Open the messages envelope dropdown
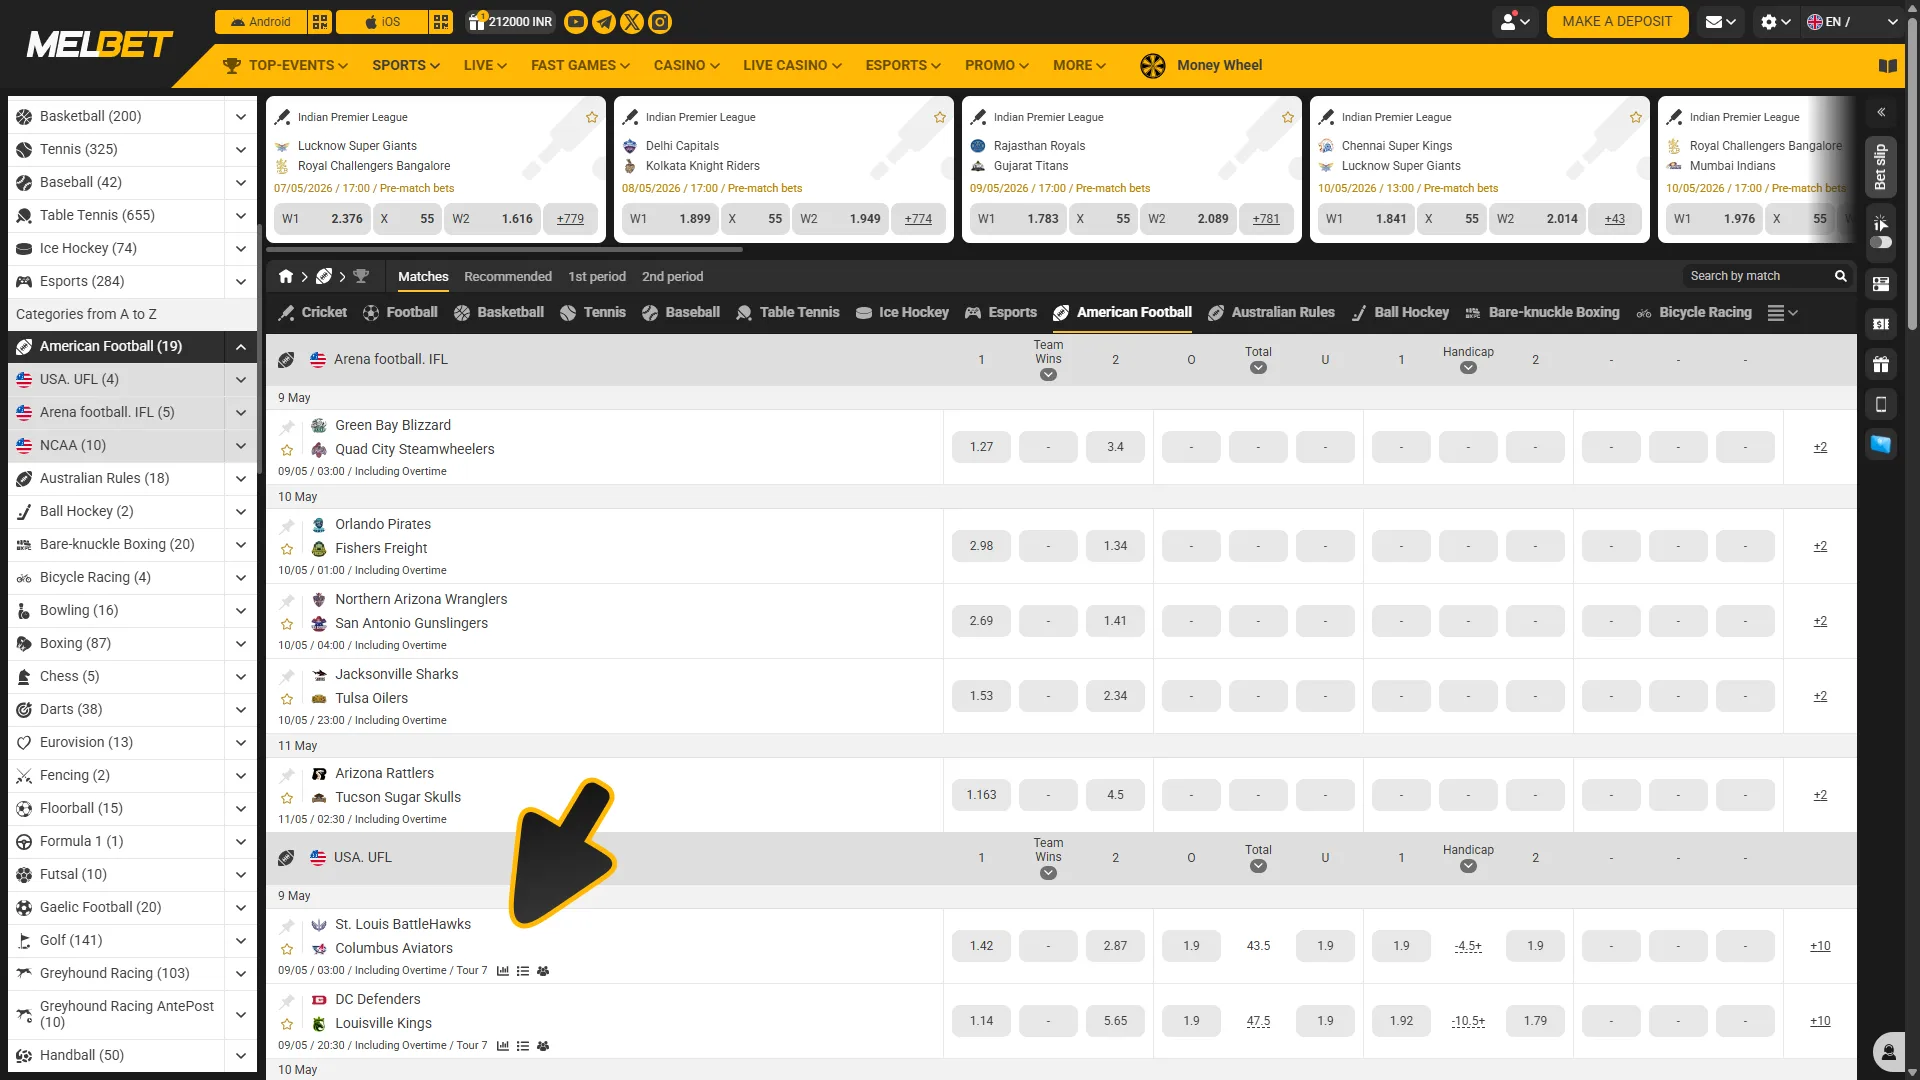Image resolution: width=1920 pixels, height=1080 pixels. pos(1720,22)
